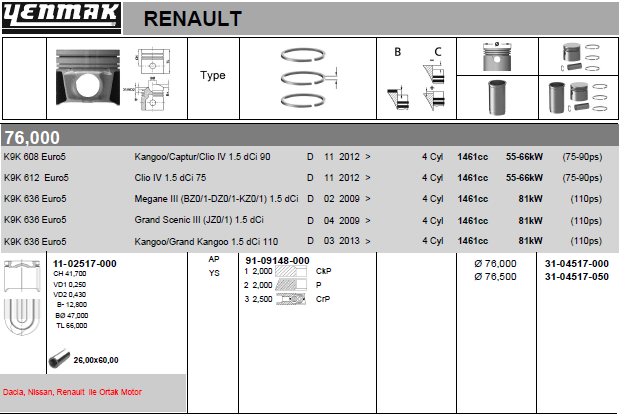The height and width of the screenshot is (415, 620).
Task: Select piston part number 11-02517-000
Action: 84,262
